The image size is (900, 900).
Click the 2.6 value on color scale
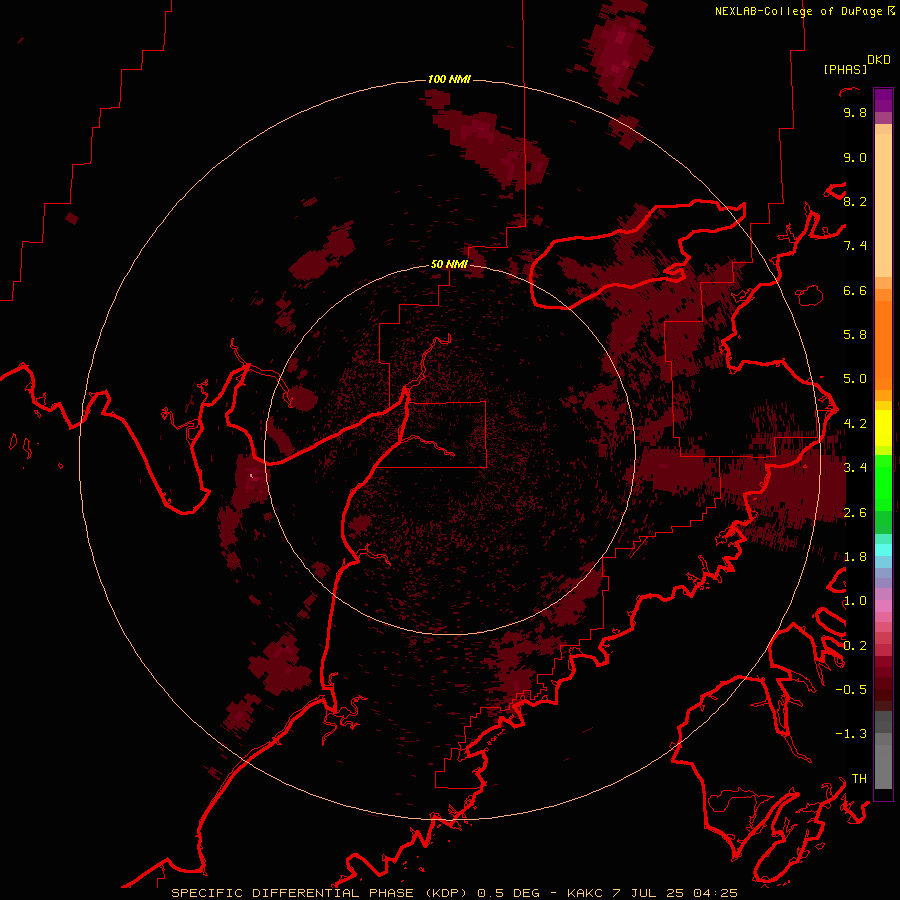855,513
